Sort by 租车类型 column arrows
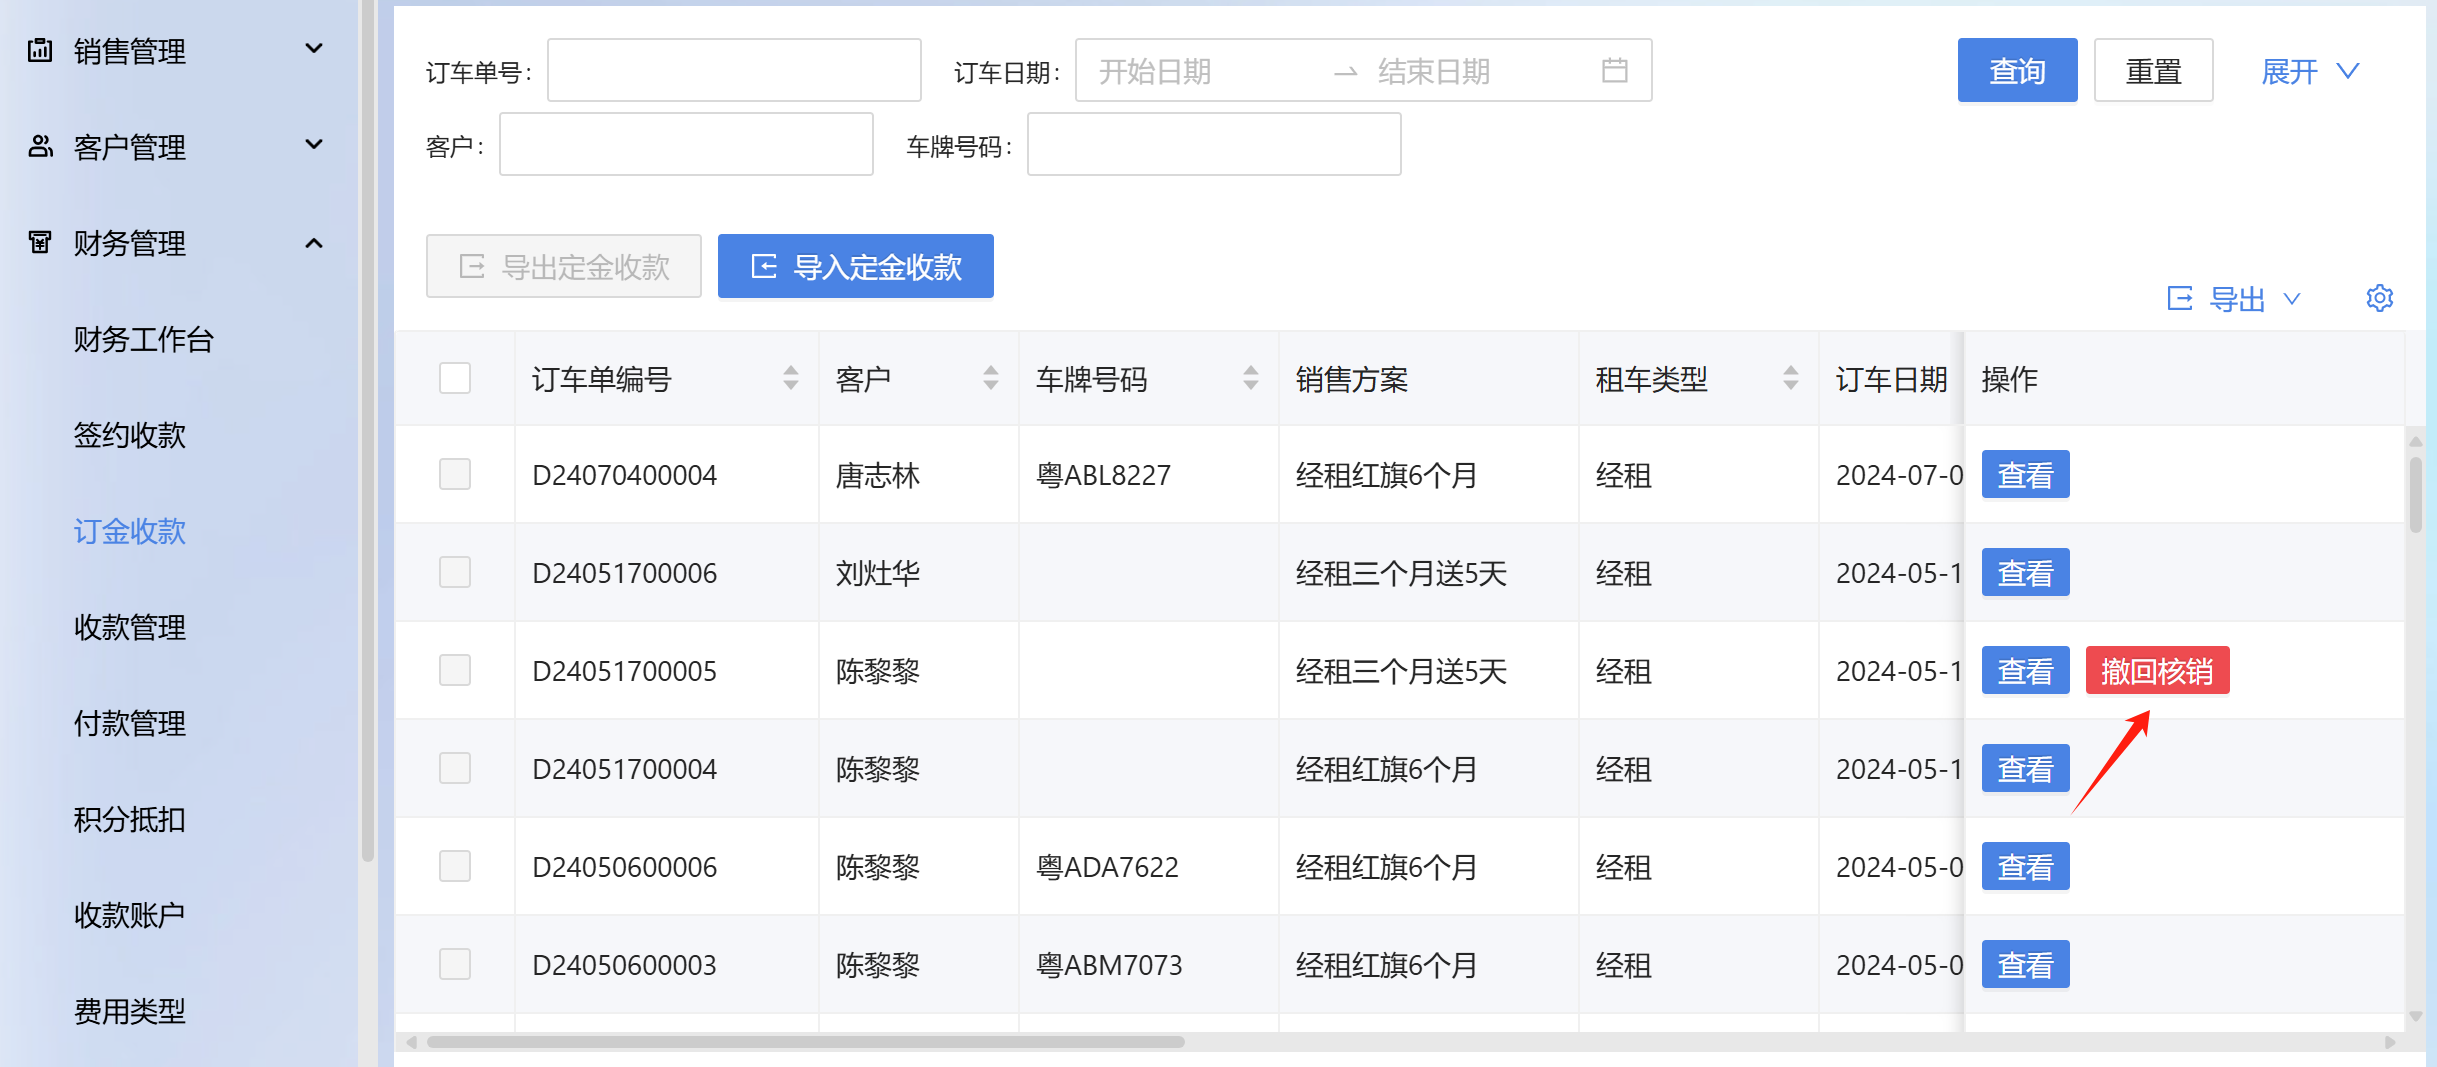Screen dimensions: 2437x1067 [1790, 378]
